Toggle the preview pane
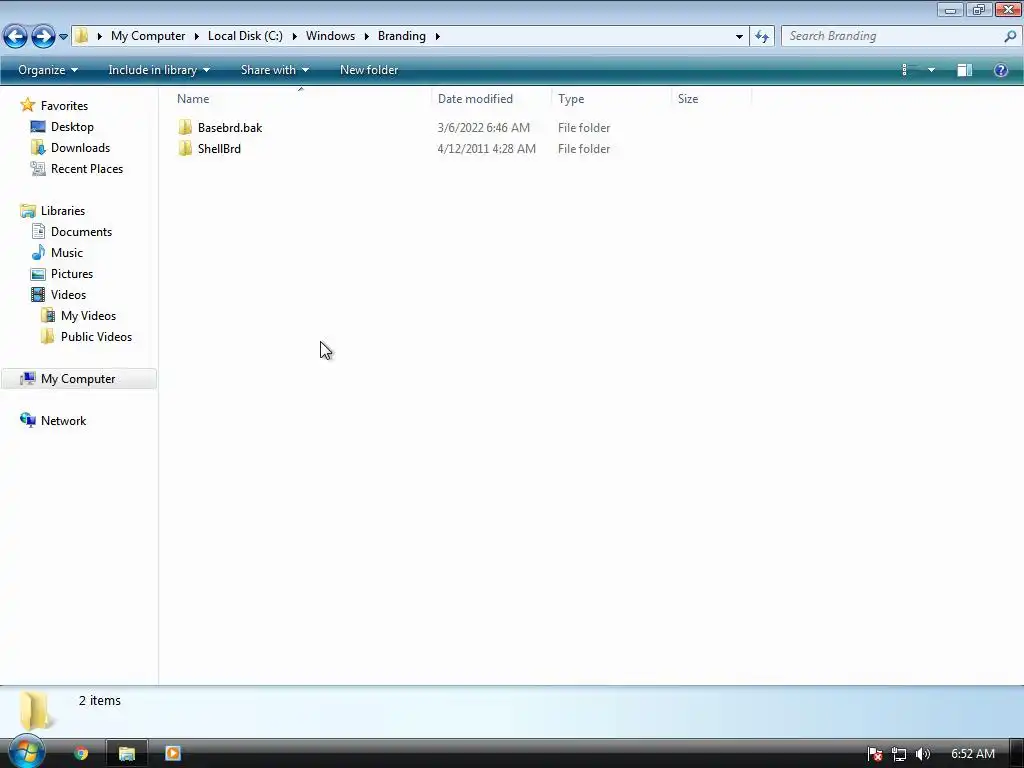 (965, 70)
